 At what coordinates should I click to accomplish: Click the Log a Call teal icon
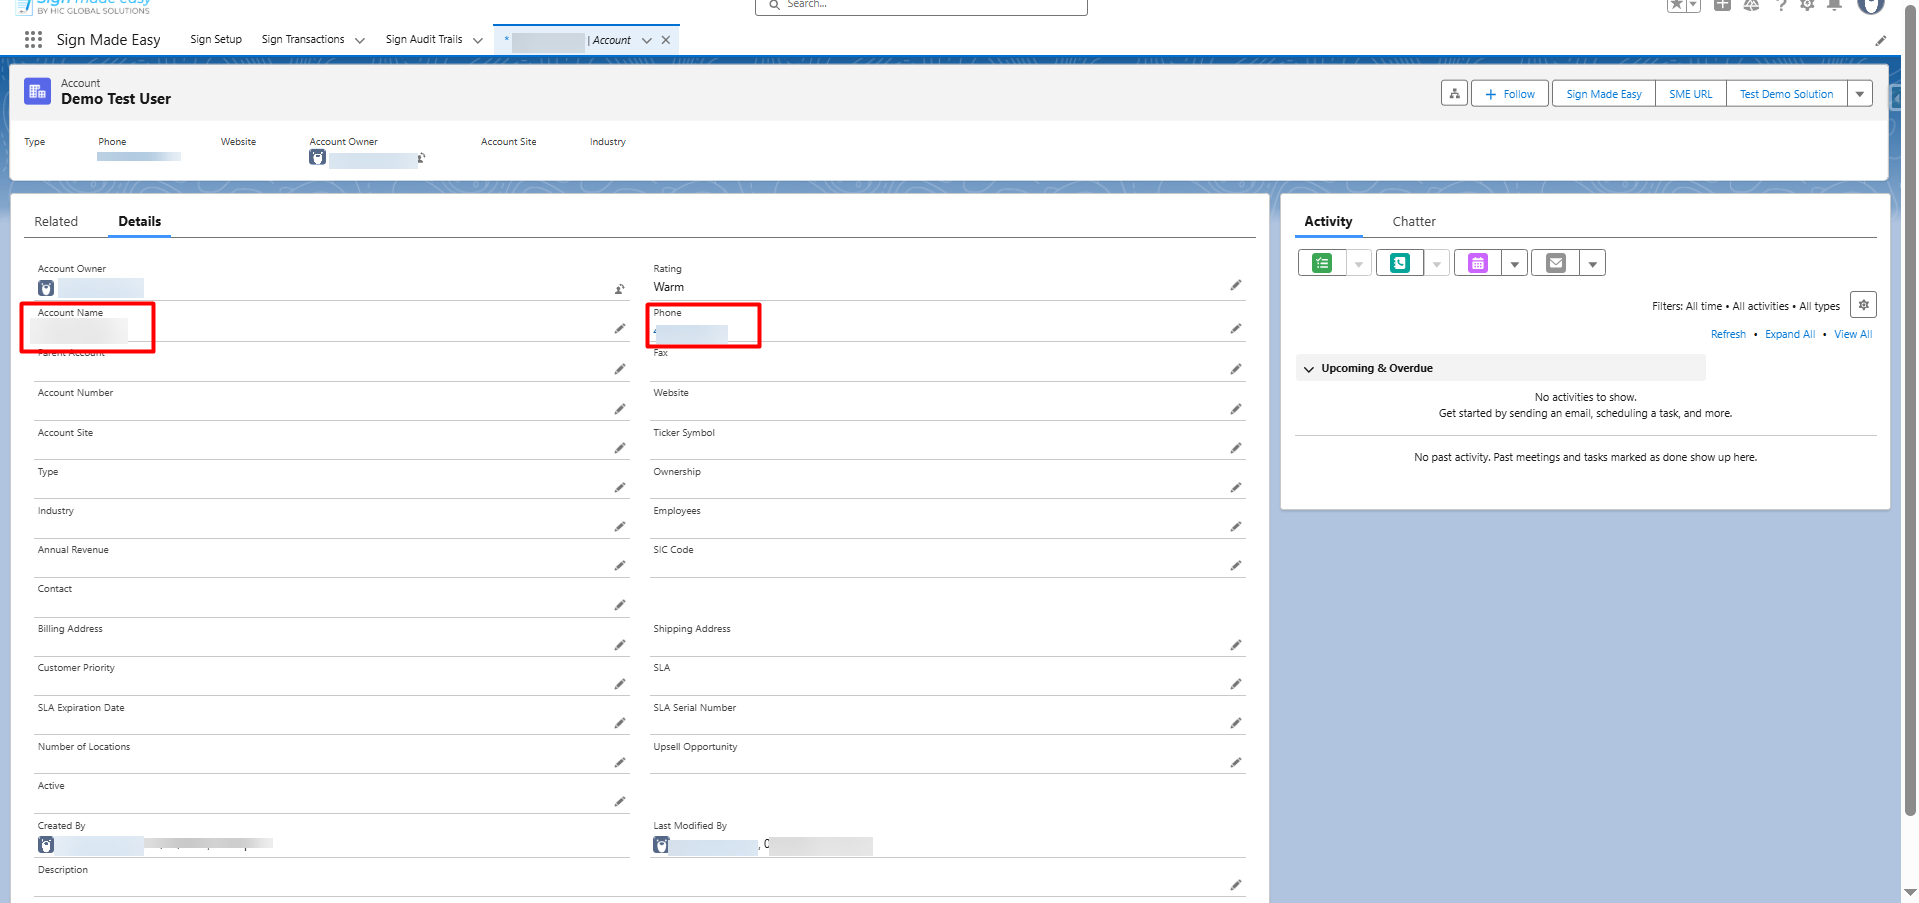coord(1399,263)
